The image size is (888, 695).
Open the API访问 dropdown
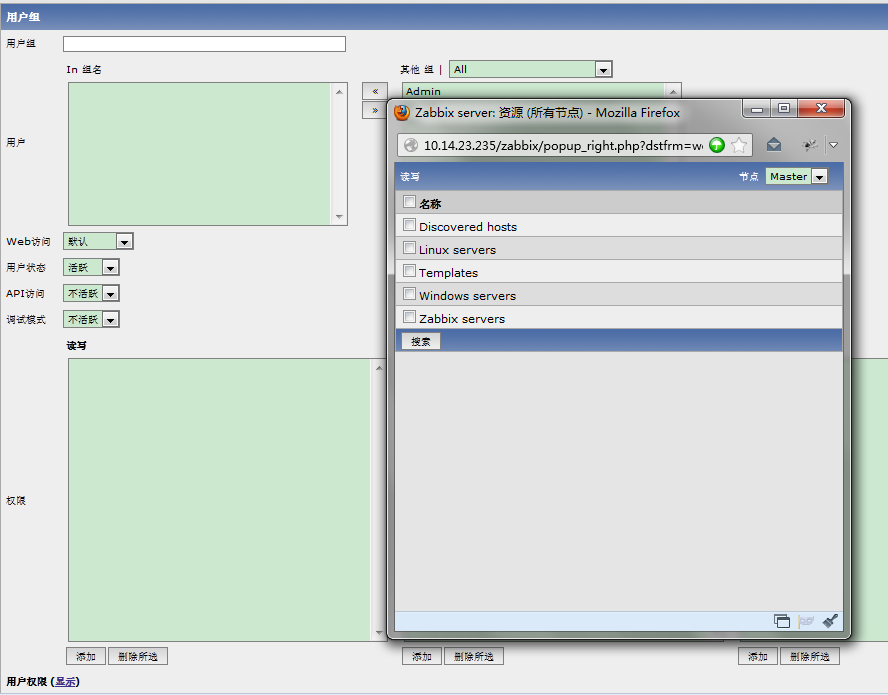[91, 293]
